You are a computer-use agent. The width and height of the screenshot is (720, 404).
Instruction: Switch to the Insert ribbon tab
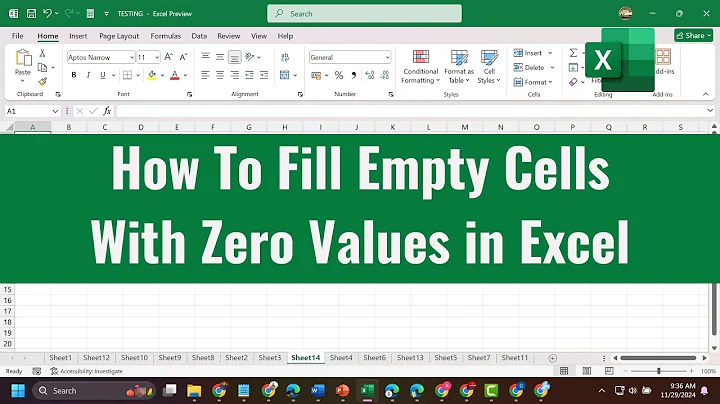coord(78,36)
